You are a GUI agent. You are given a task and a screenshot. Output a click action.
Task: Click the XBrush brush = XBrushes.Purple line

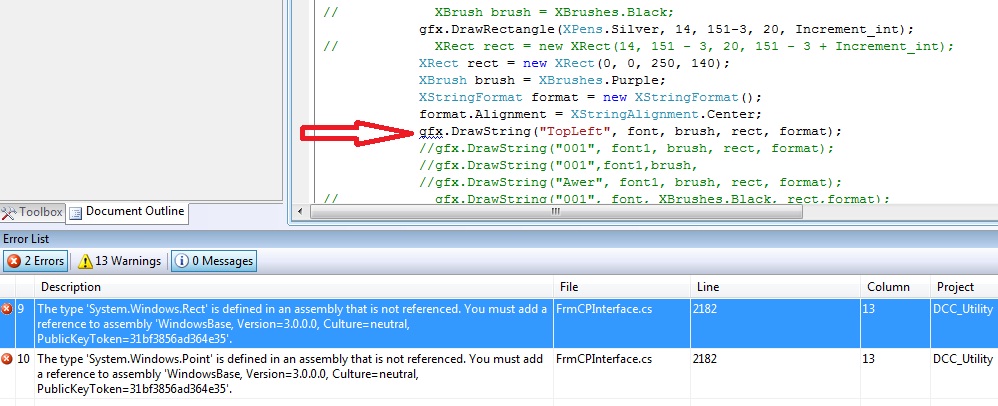click(x=542, y=80)
